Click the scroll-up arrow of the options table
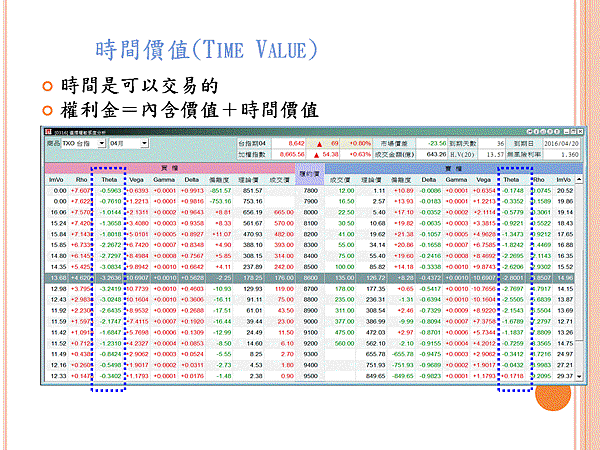 tap(579, 179)
